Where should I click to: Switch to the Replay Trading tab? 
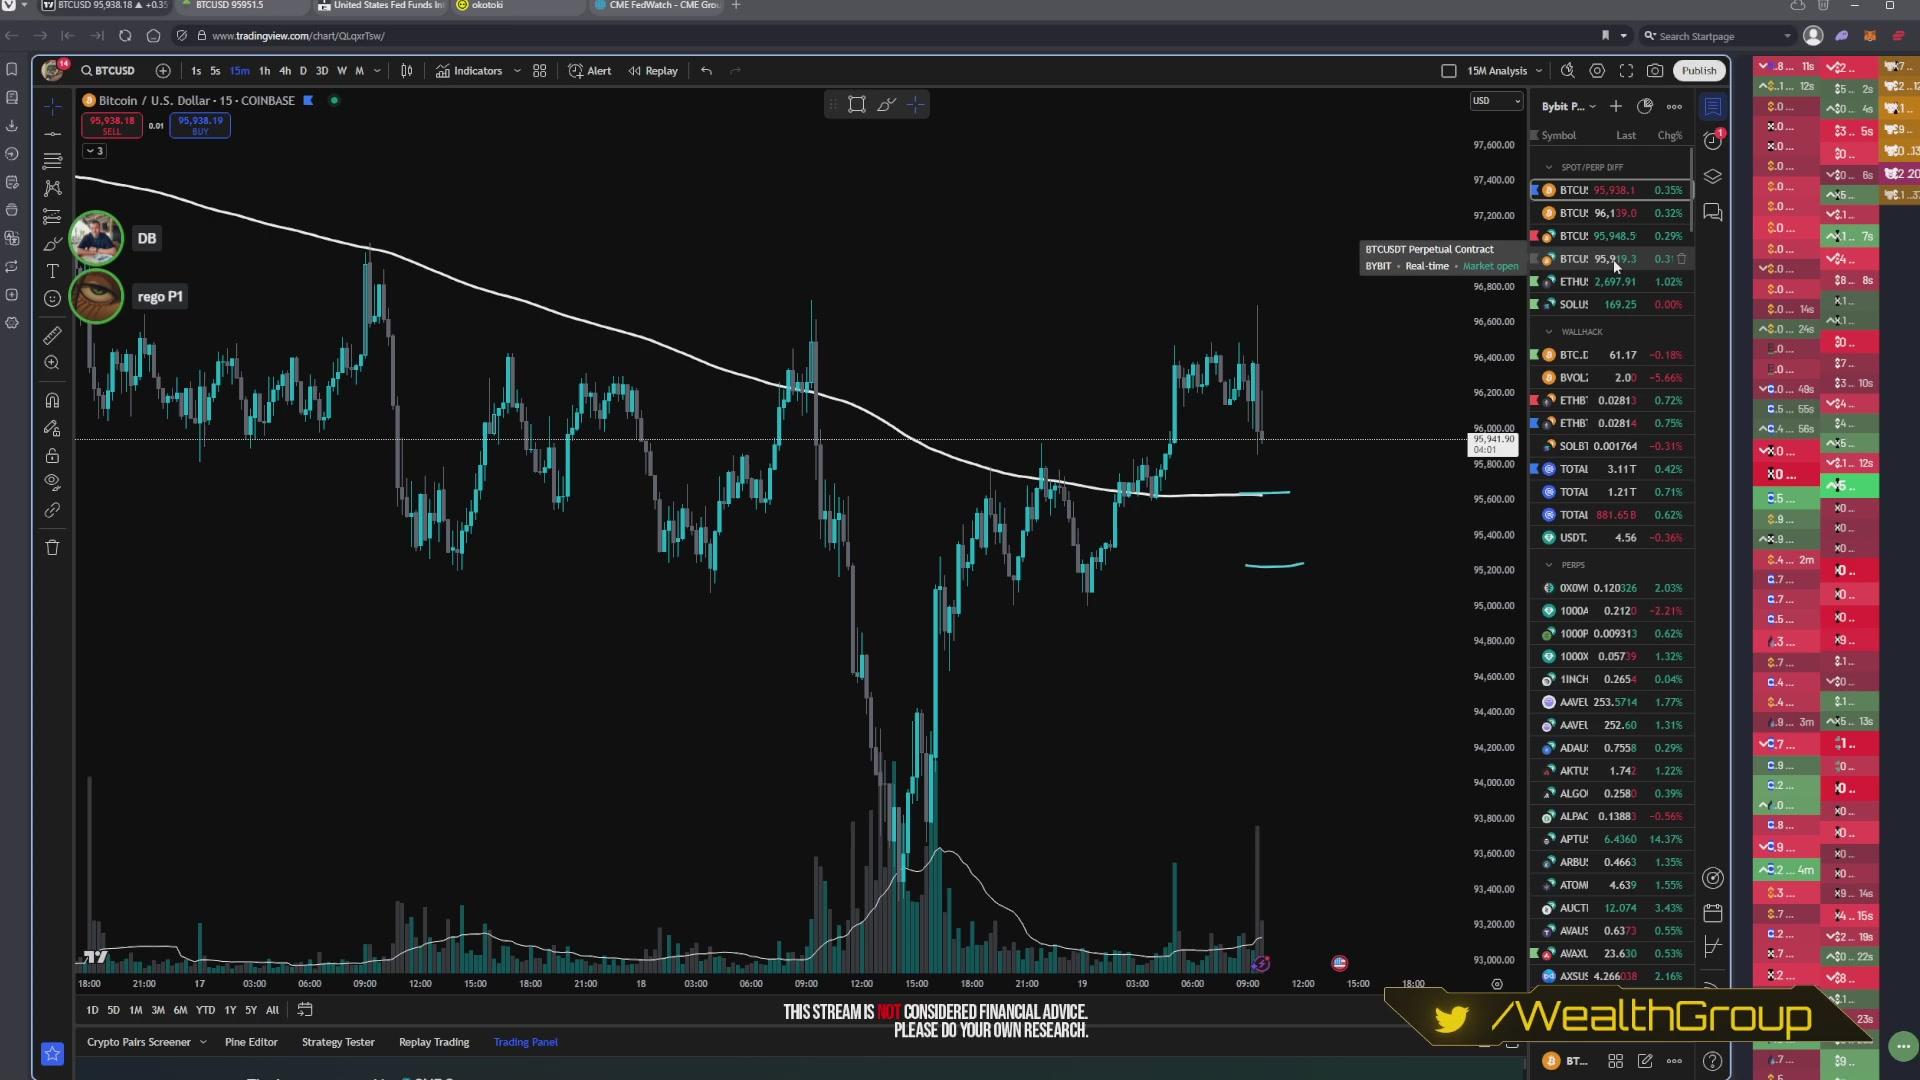(x=434, y=1042)
